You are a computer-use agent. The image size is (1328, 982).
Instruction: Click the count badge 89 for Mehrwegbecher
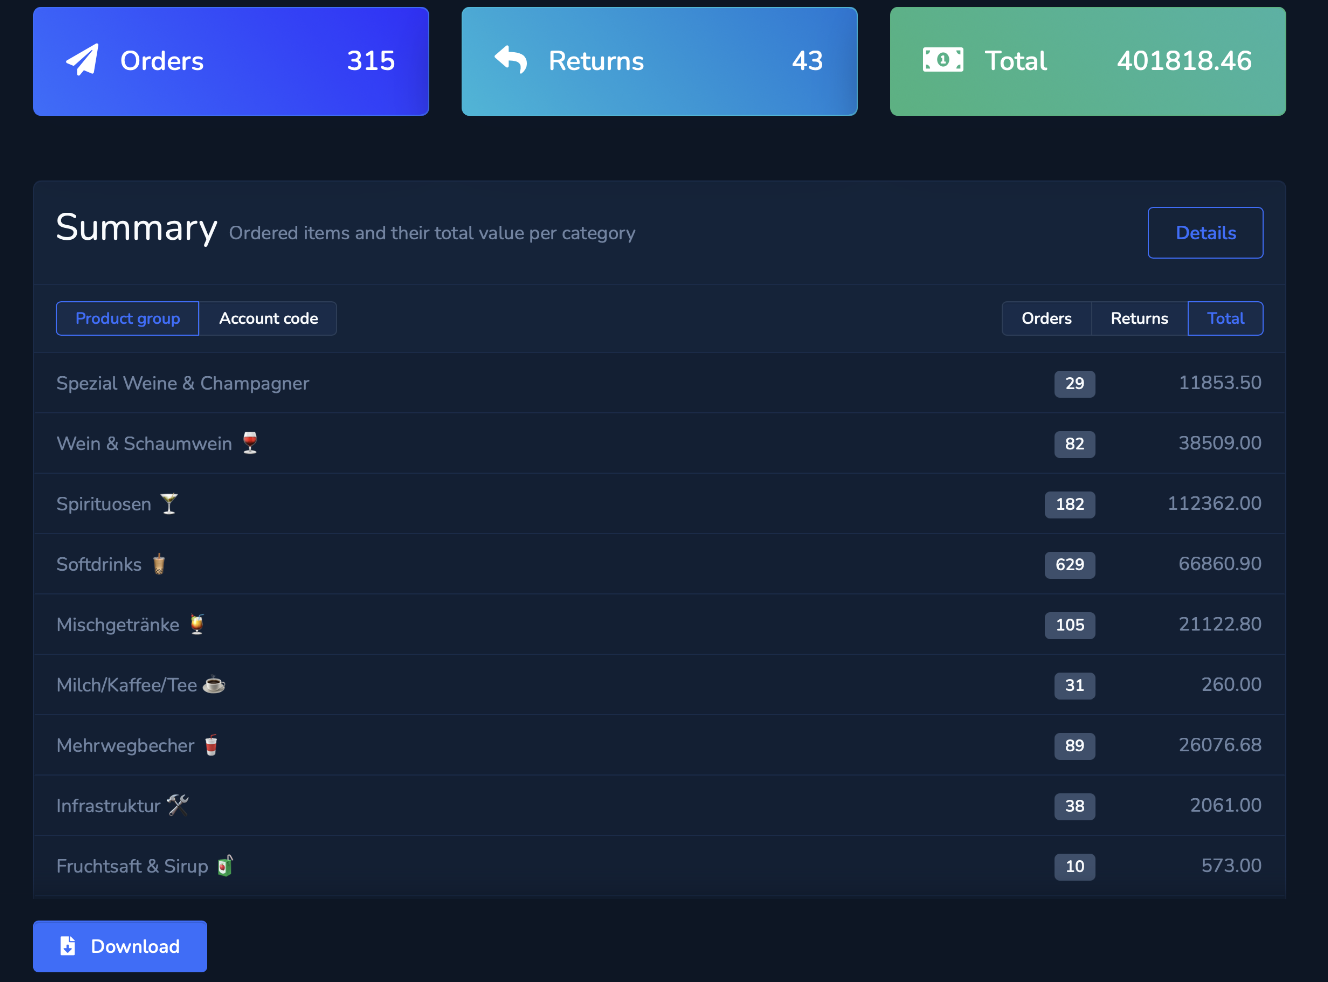[x=1075, y=745]
